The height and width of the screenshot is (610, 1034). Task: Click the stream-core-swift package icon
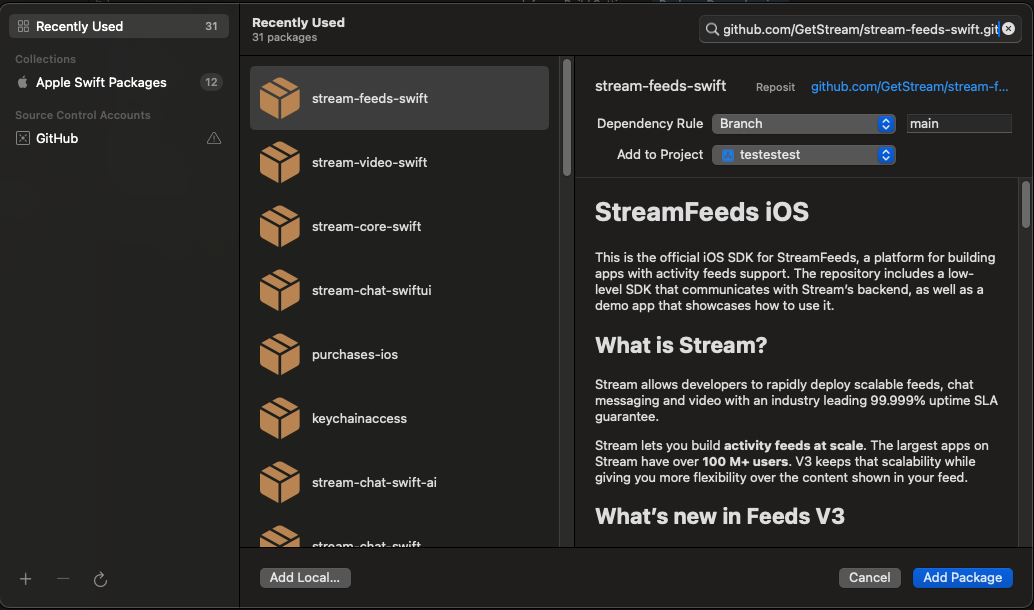(280, 226)
